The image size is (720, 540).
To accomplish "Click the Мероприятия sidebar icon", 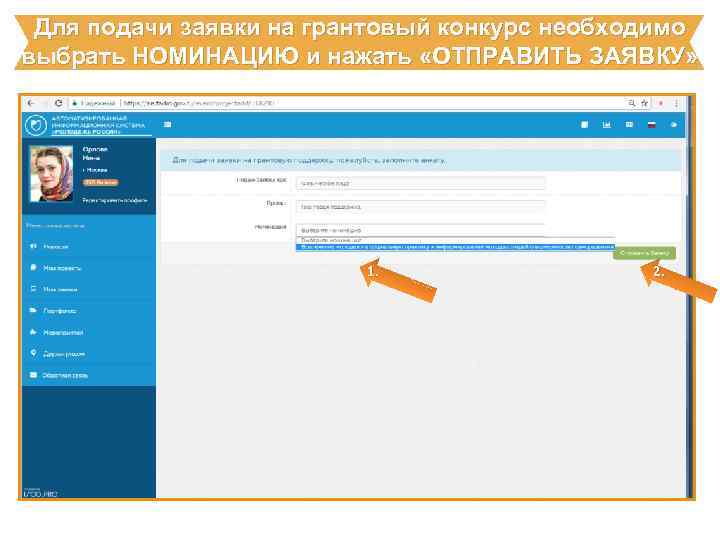I will point(33,332).
